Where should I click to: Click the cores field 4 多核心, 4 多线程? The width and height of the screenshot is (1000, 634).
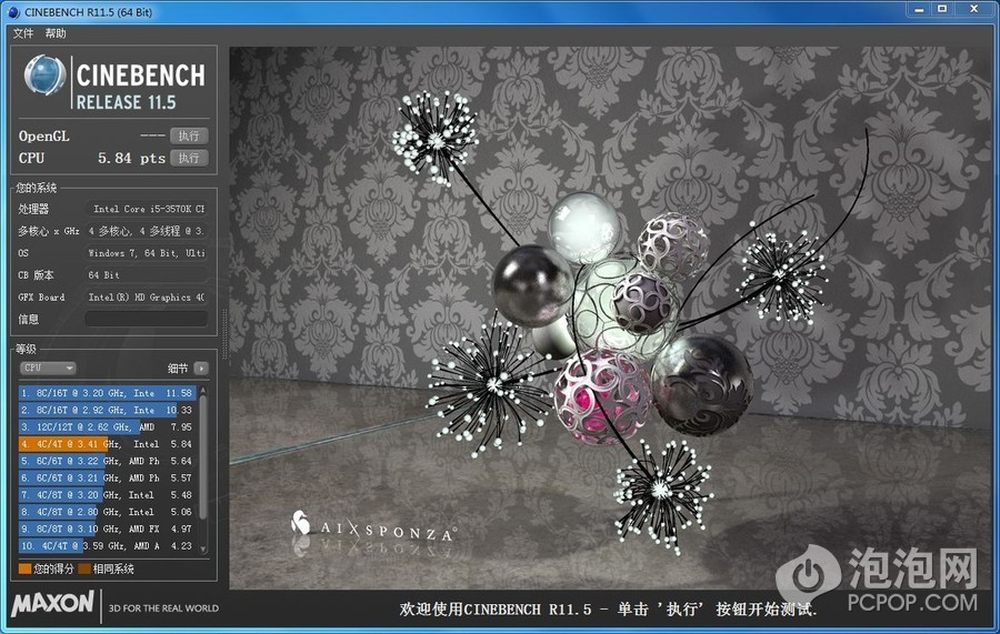pyautogui.click(x=146, y=231)
